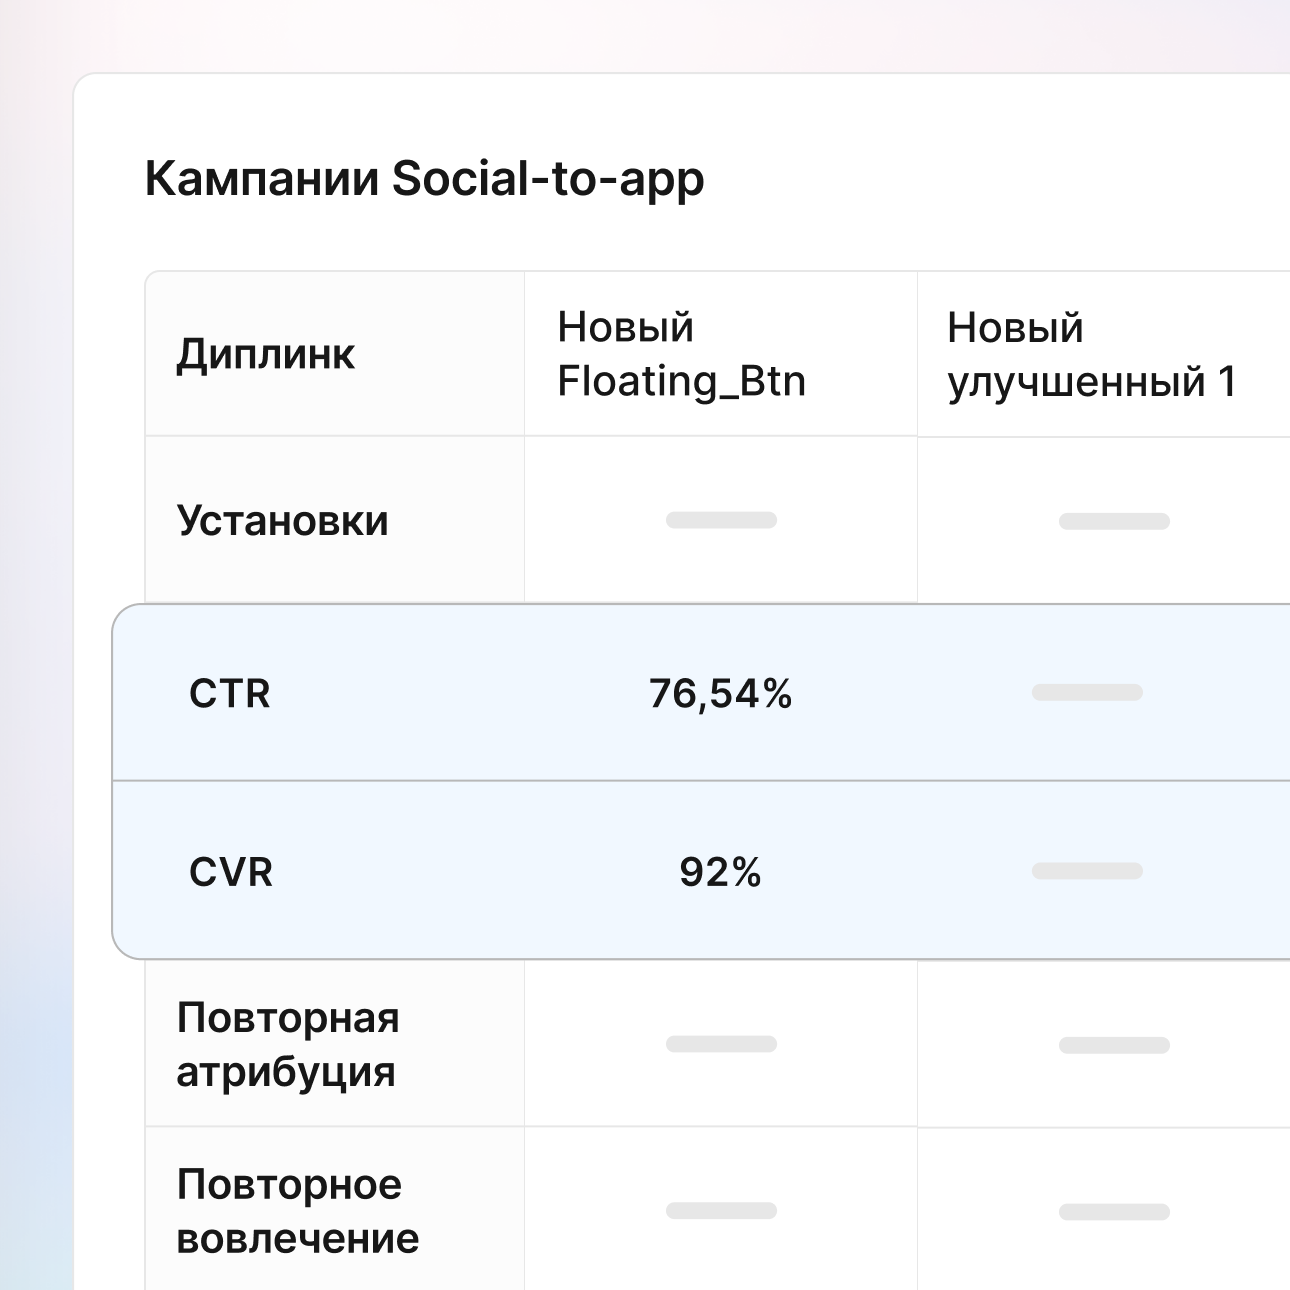Screen dimensions: 1290x1290
Task: Select the CVR row label
Action: tap(230, 872)
